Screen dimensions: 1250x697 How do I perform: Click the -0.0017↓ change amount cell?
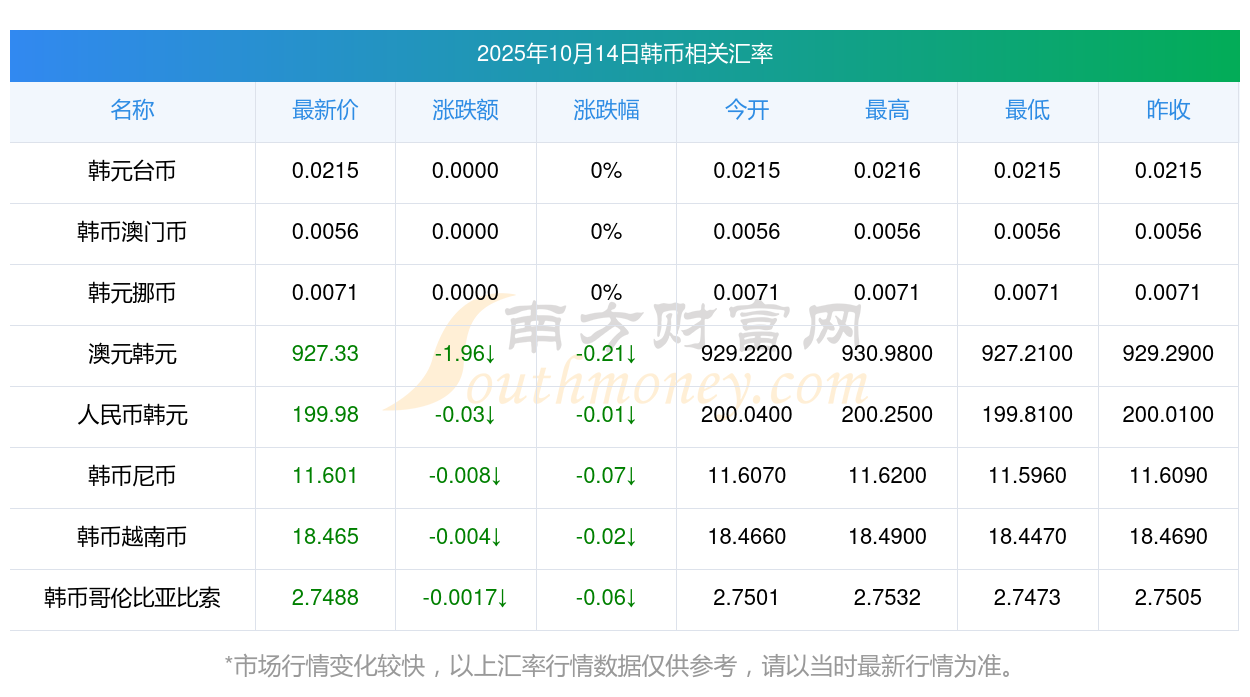coord(465,598)
